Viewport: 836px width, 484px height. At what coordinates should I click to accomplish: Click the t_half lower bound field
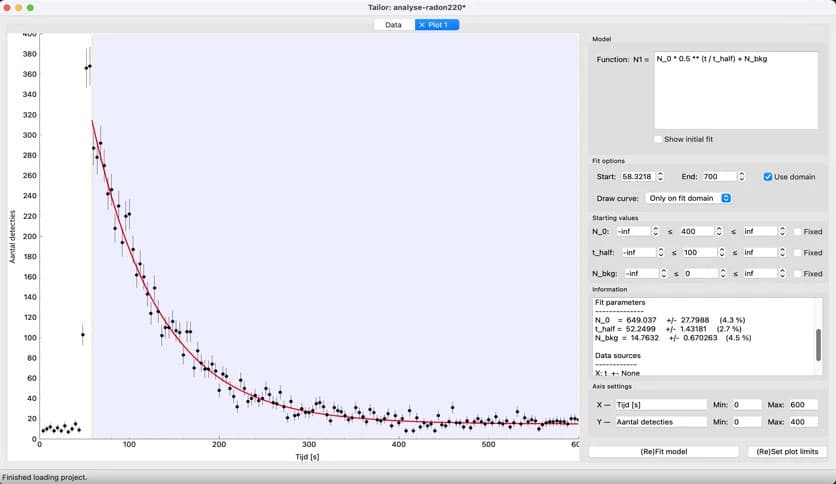point(639,253)
